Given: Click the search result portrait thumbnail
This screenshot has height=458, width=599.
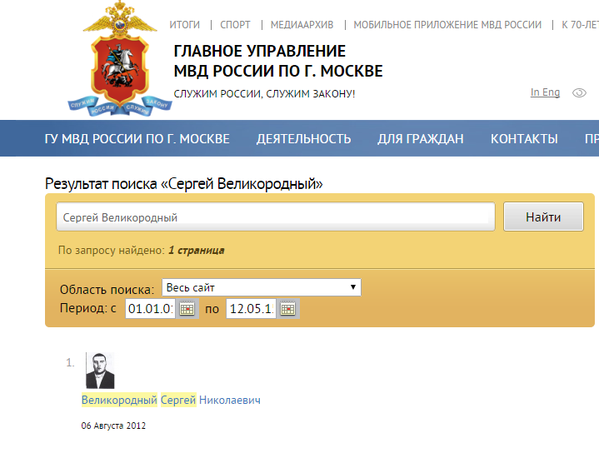Looking at the screenshot, I should (x=100, y=371).
